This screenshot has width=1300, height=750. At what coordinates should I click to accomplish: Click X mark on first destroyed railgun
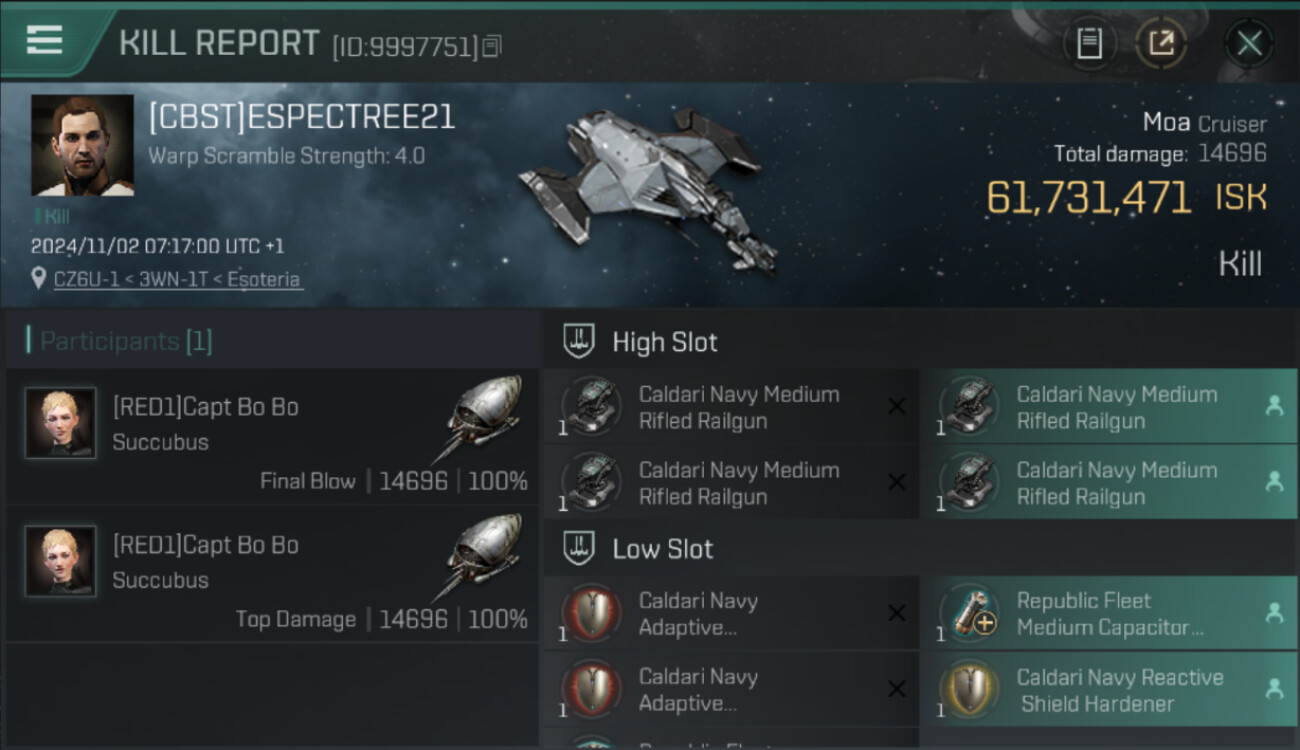(897, 406)
